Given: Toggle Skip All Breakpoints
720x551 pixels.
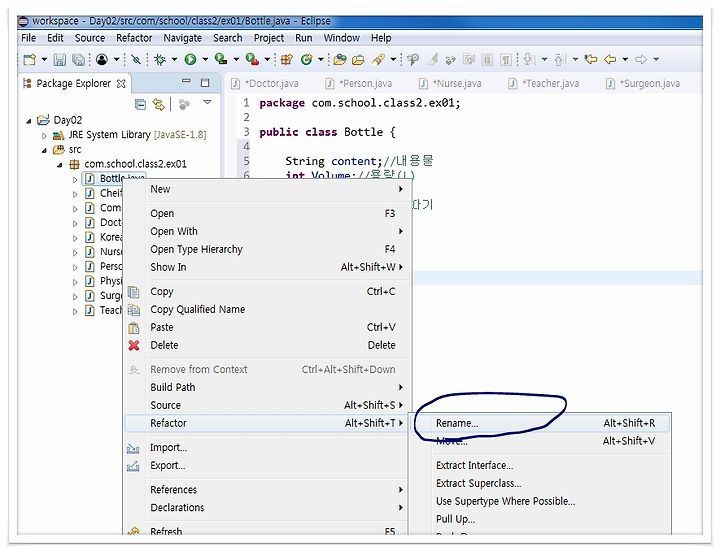Looking at the screenshot, I should 136,59.
